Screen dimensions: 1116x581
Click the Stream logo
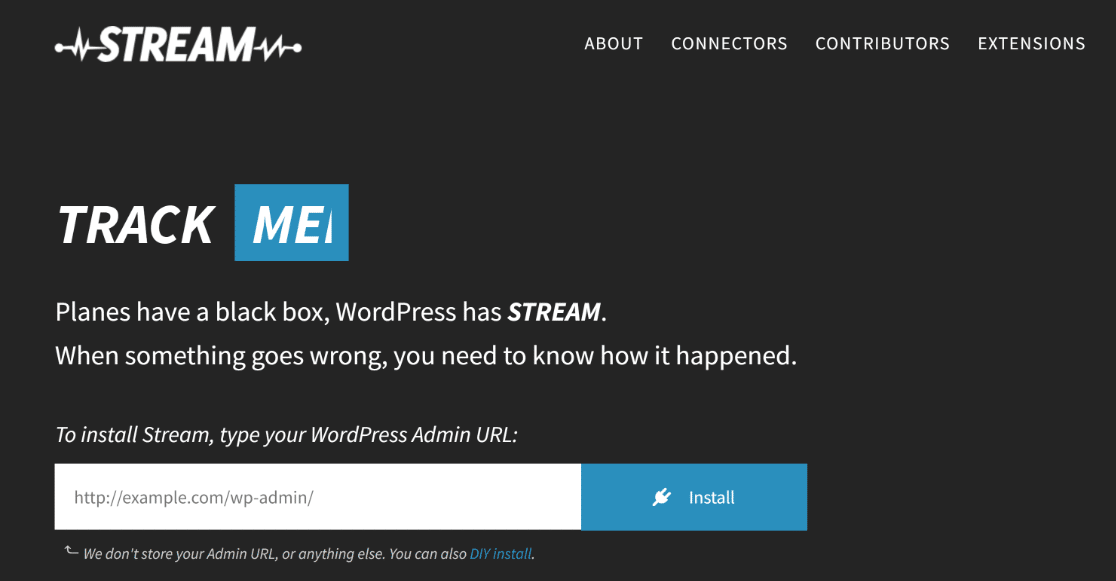click(178, 45)
